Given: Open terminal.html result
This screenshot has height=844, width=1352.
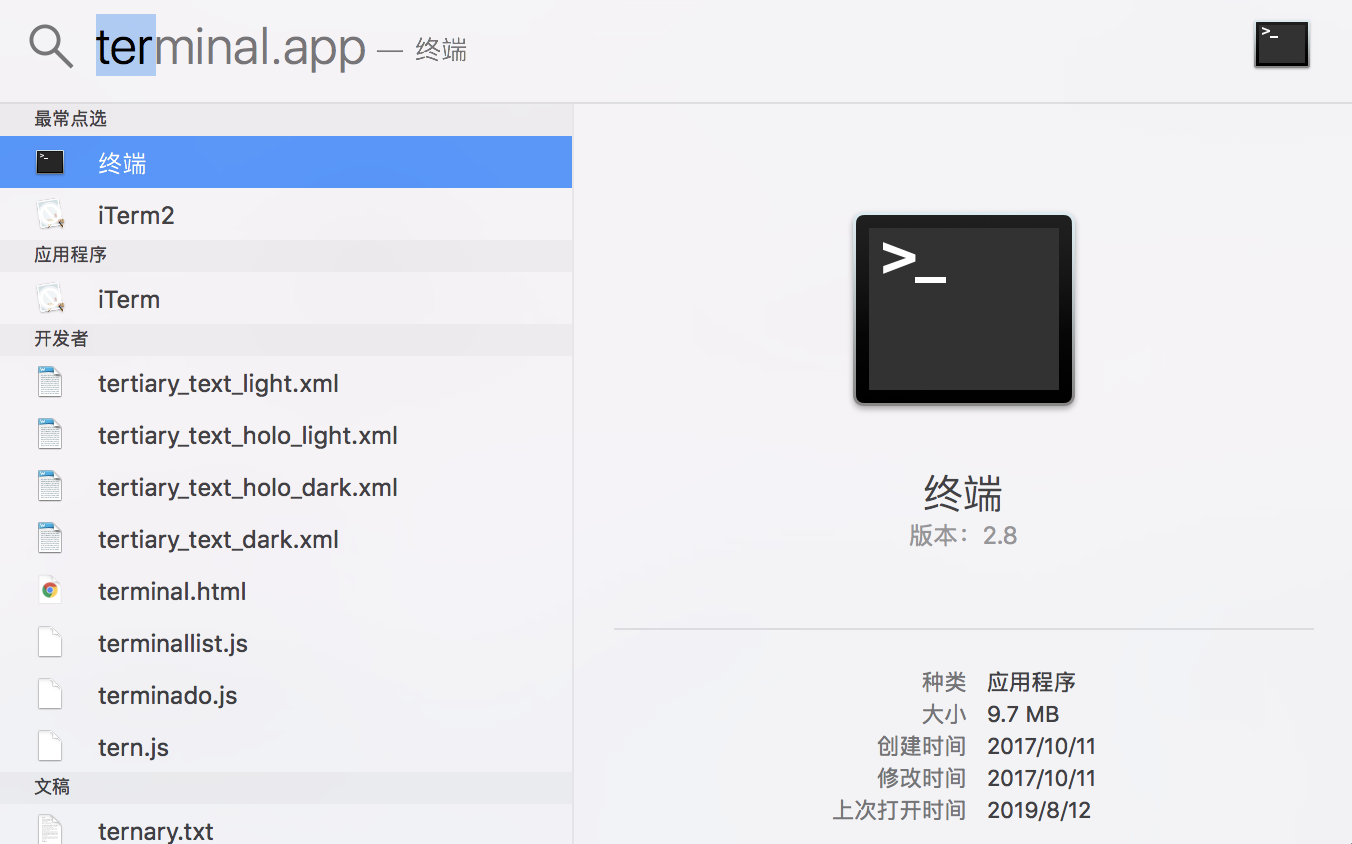Looking at the screenshot, I should (x=286, y=590).
